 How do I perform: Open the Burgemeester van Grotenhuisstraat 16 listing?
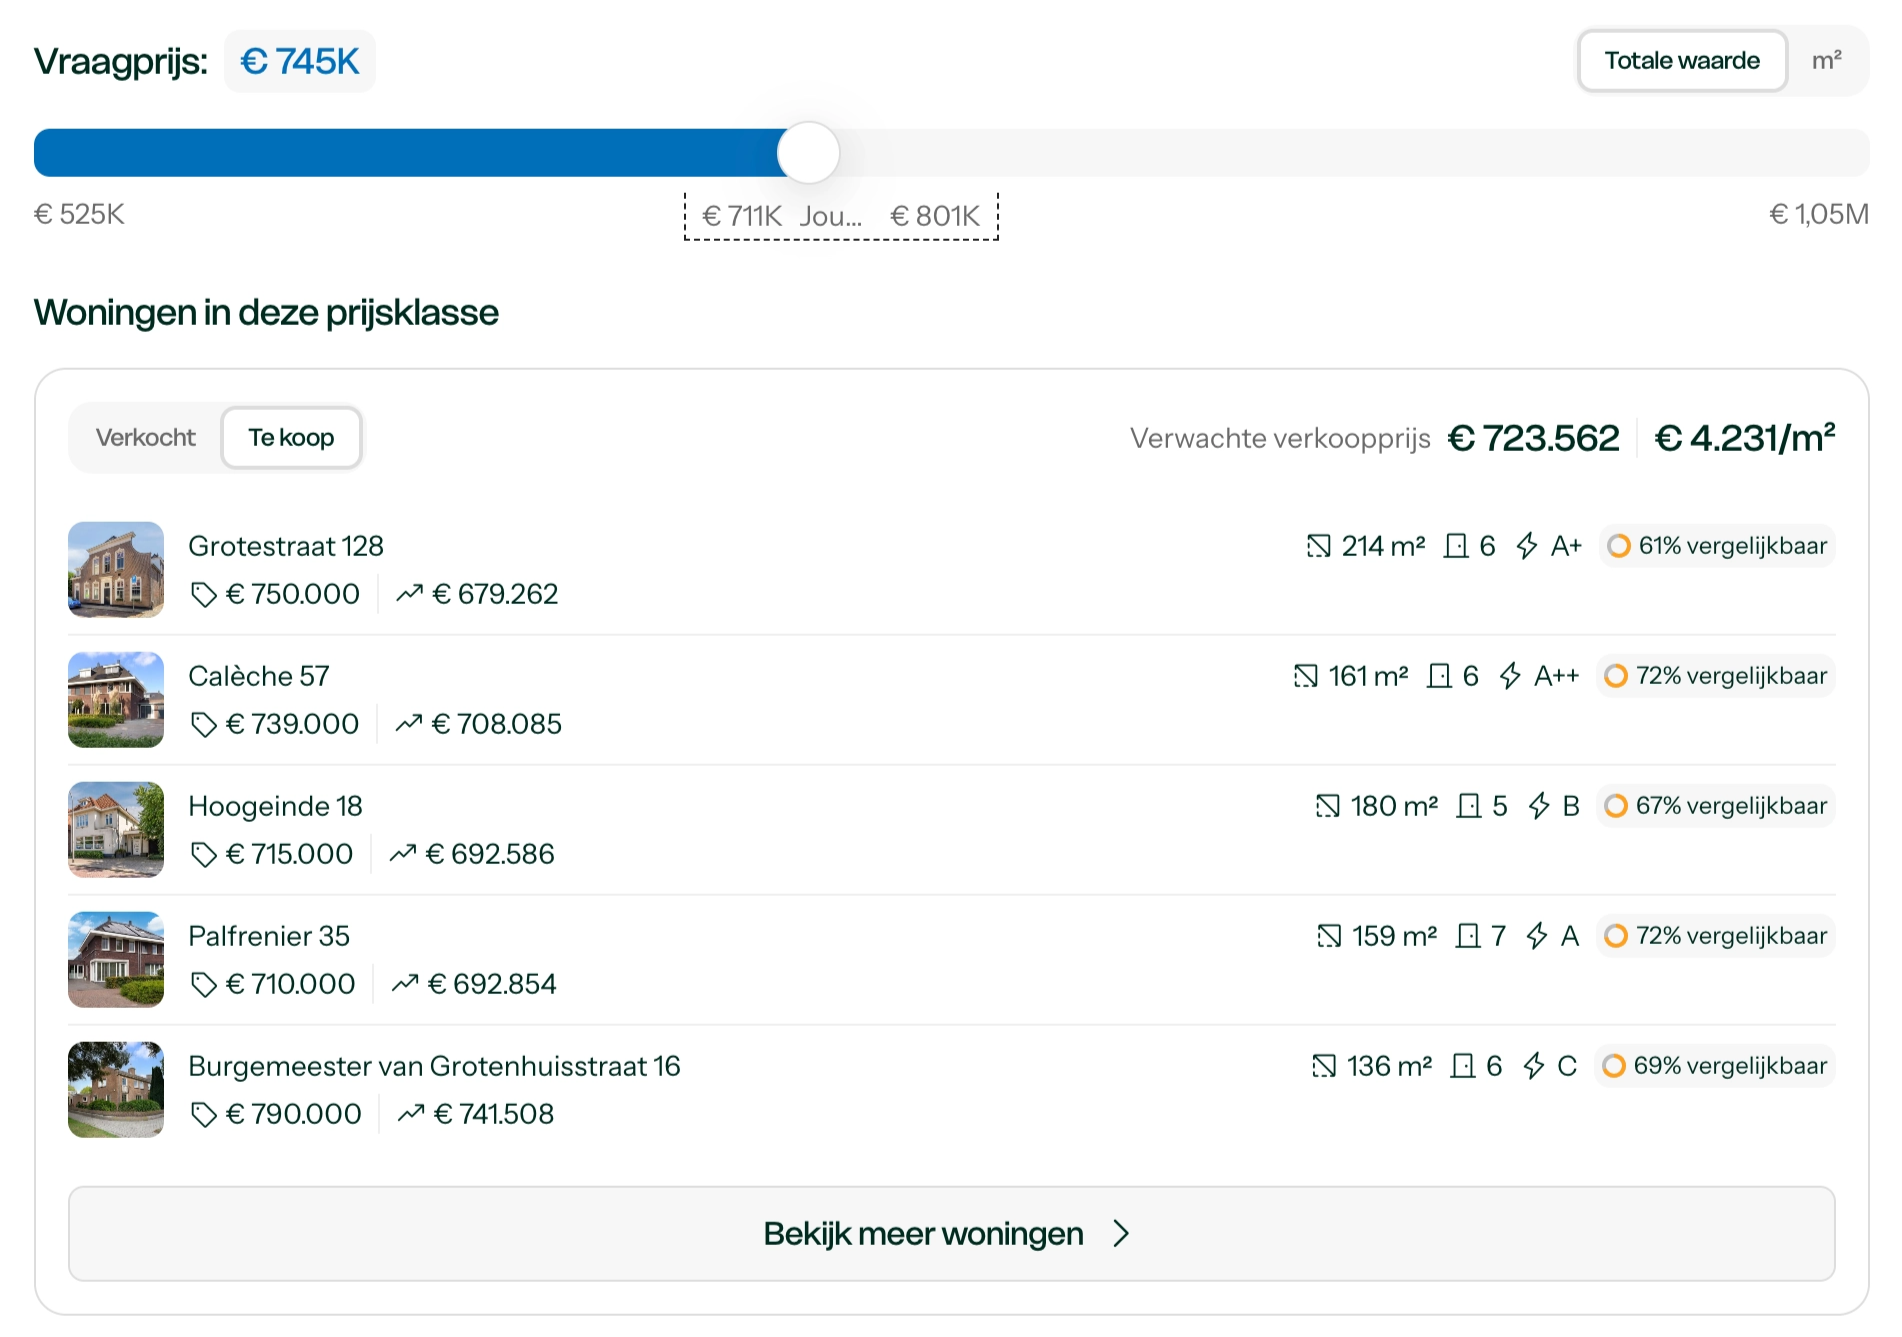coord(434,1066)
